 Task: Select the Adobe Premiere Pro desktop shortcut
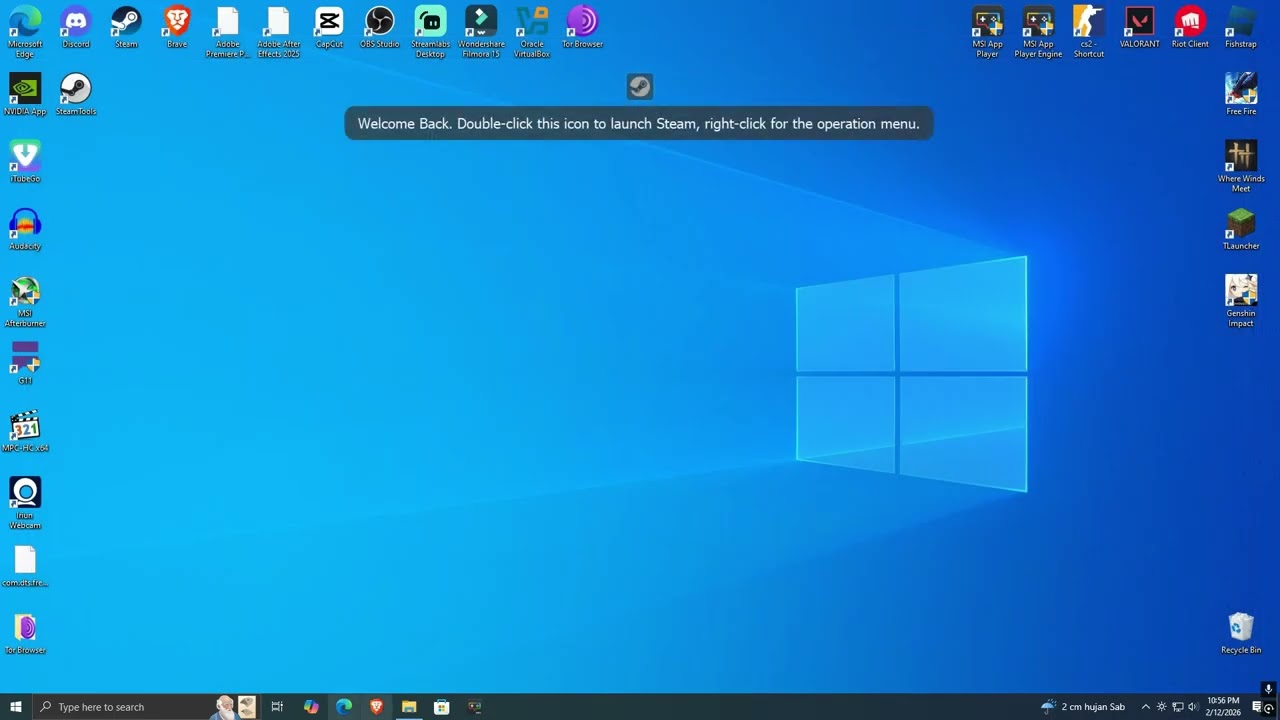point(227,32)
